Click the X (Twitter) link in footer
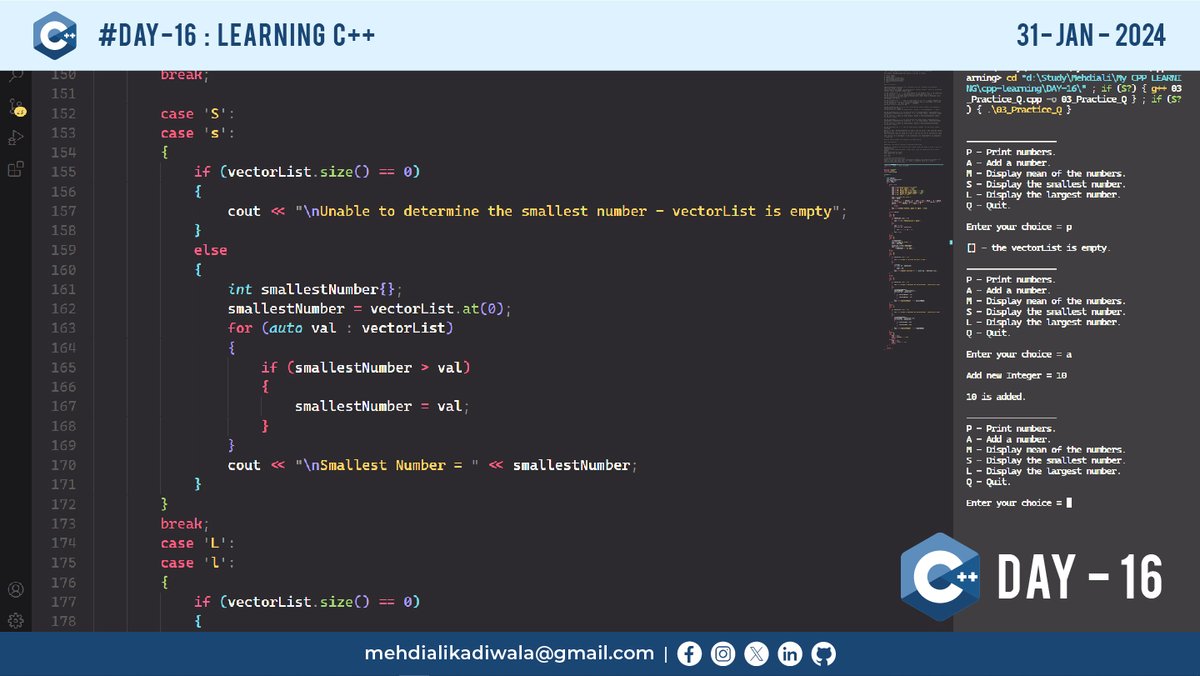 coord(756,653)
